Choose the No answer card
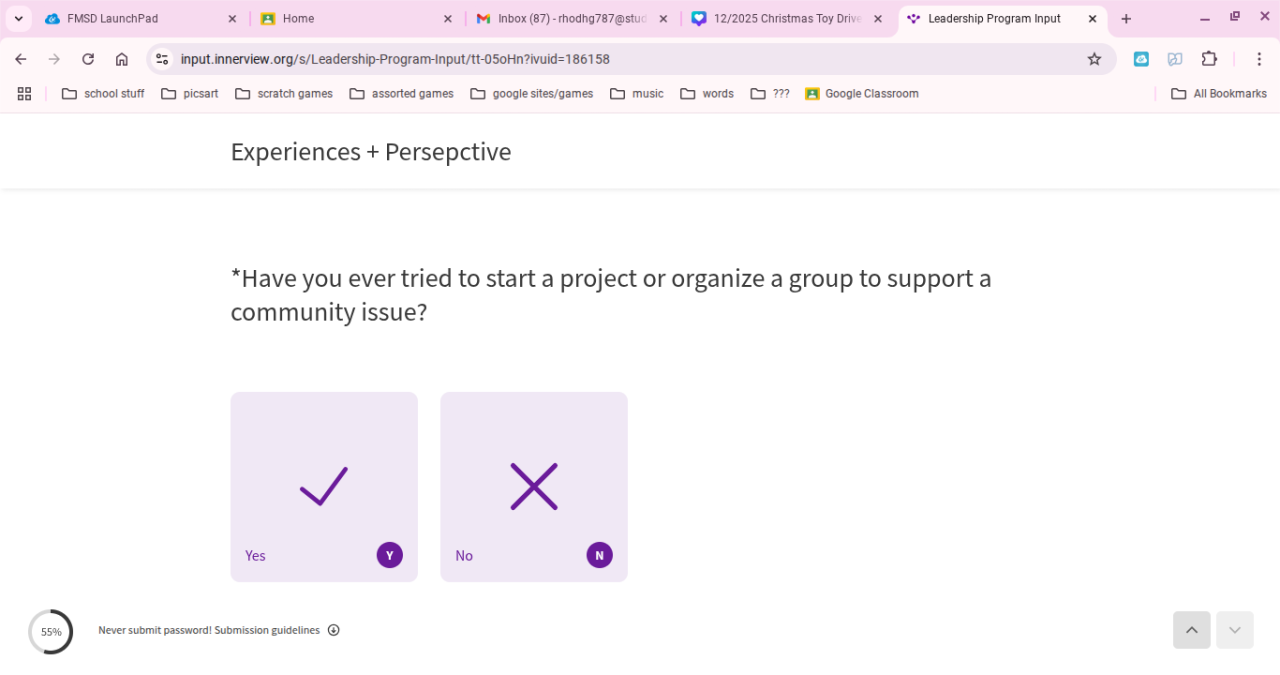 tap(534, 486)
